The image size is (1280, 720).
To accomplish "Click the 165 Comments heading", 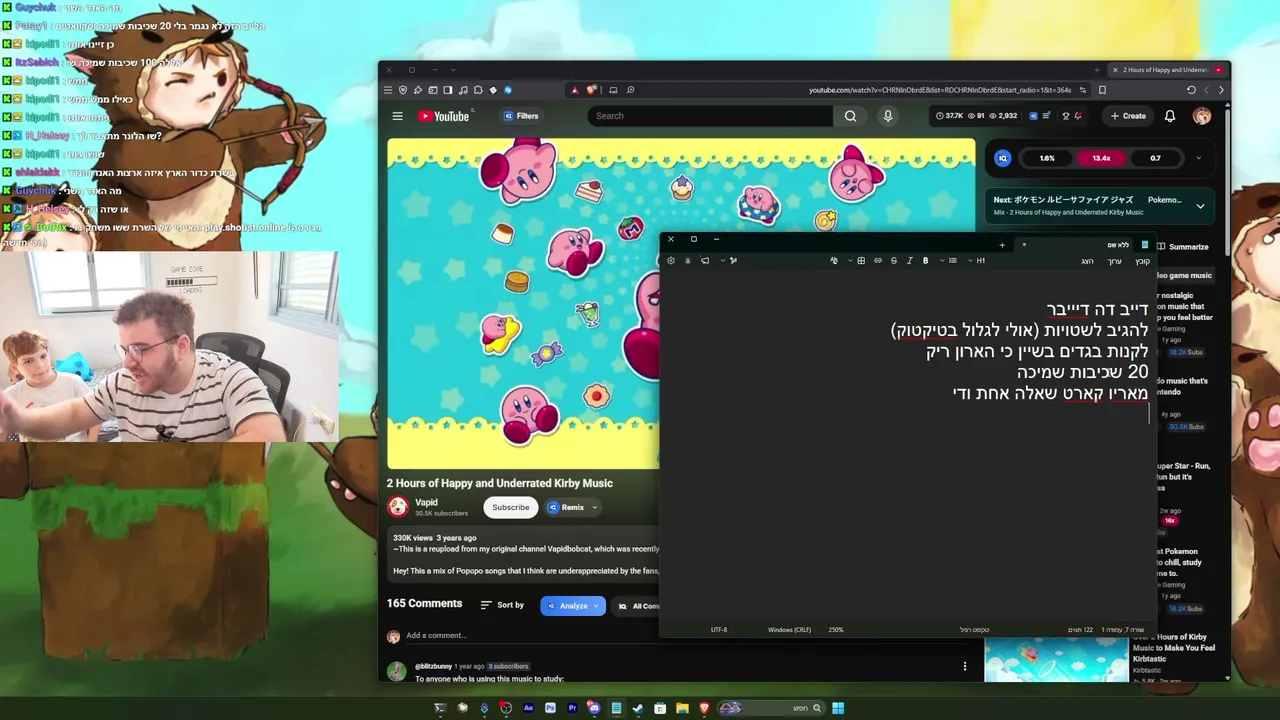I will click(424, 604).
